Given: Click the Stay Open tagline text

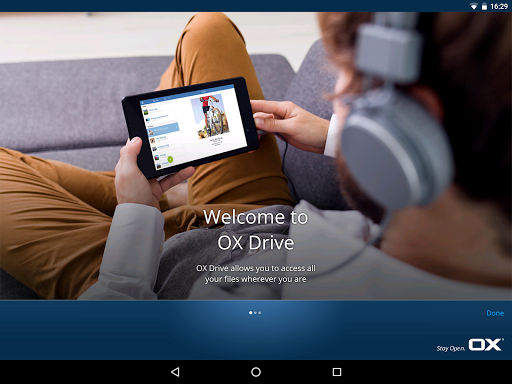Looking at the screenshot, I should (451, 348).
